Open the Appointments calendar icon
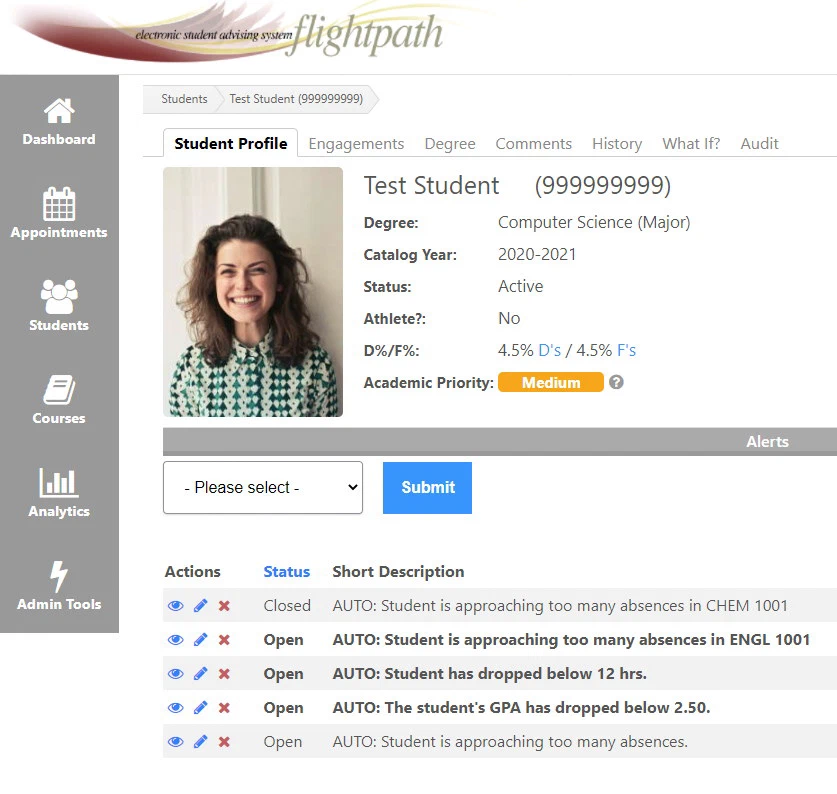Viewport: 837px width, 794px height. click(x=59, y=203)
